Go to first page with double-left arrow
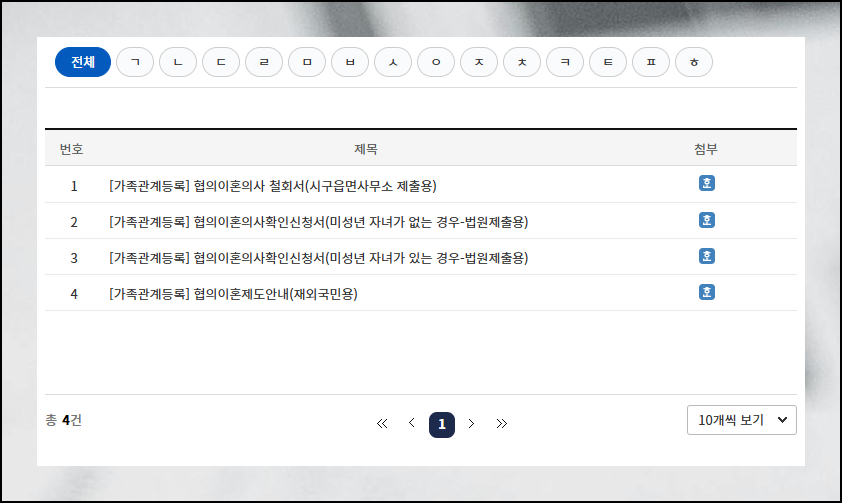 [382, 424]
